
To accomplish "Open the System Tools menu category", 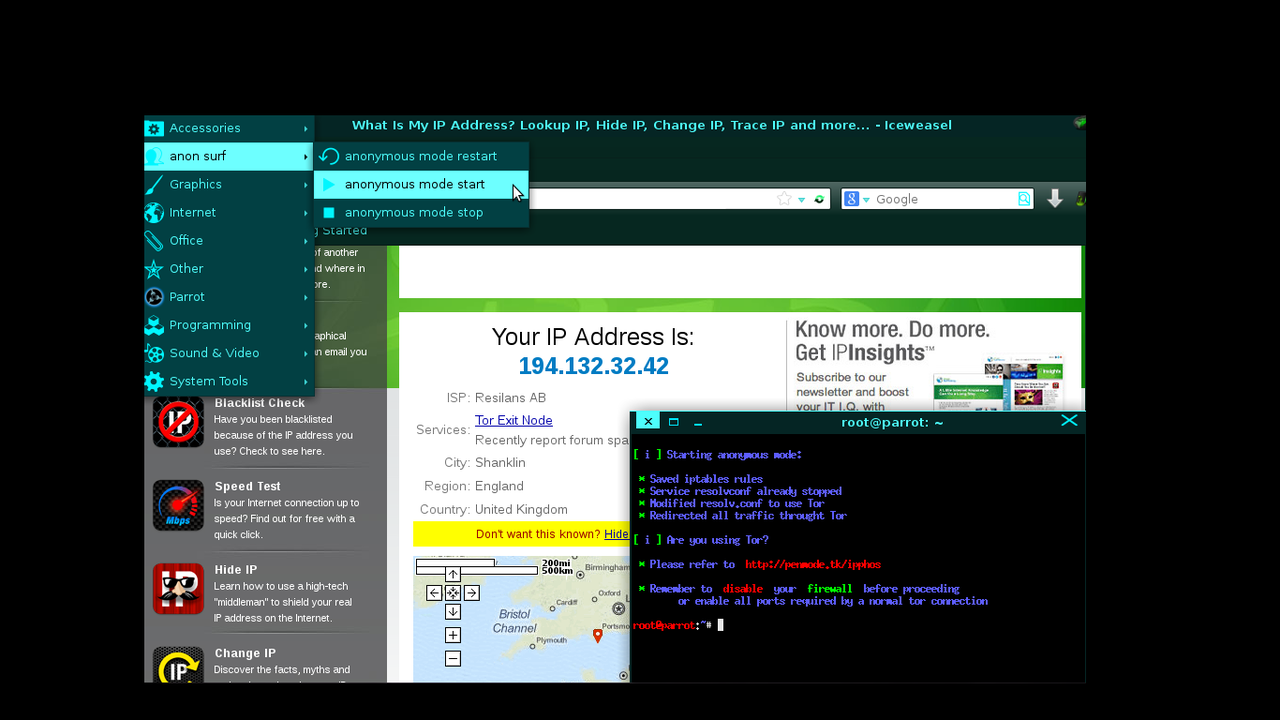I will (x=229, y=380).
